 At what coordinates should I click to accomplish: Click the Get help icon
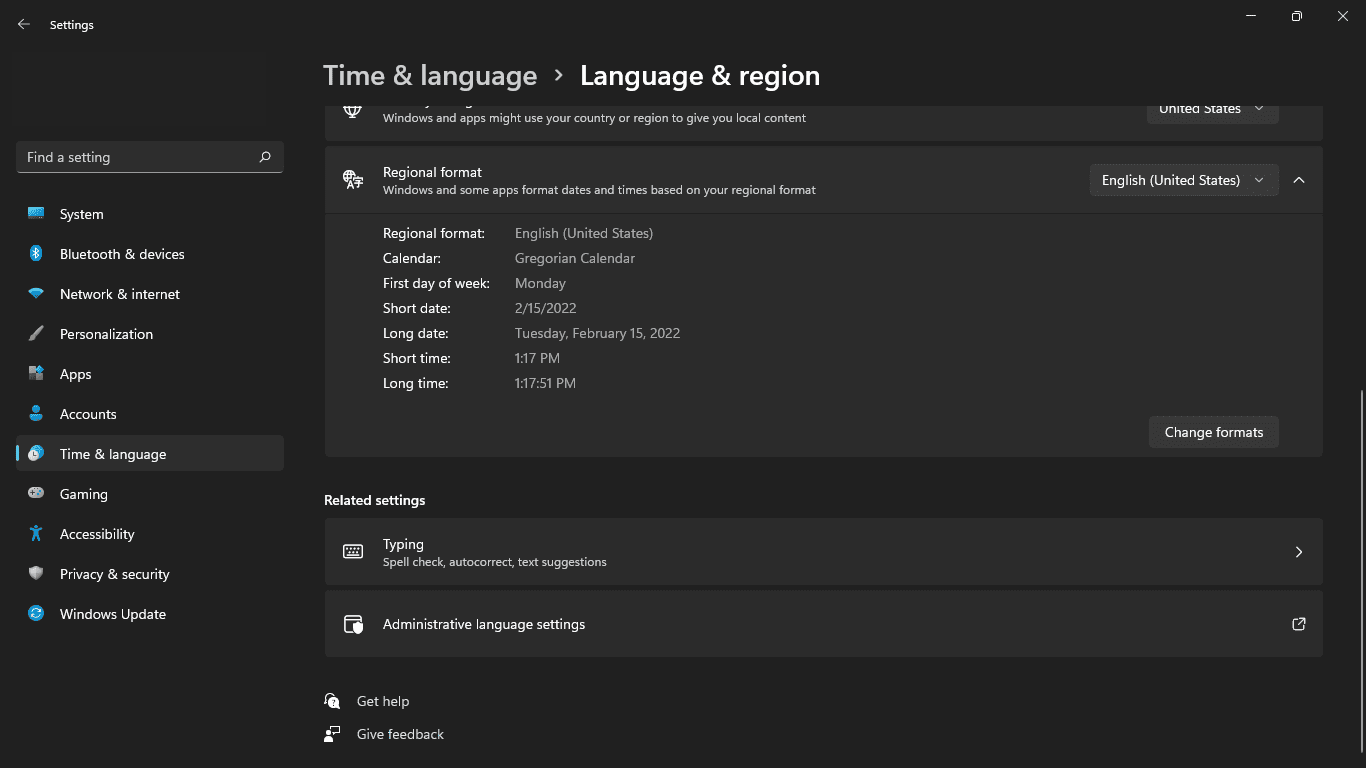click(x=333, y=701)
